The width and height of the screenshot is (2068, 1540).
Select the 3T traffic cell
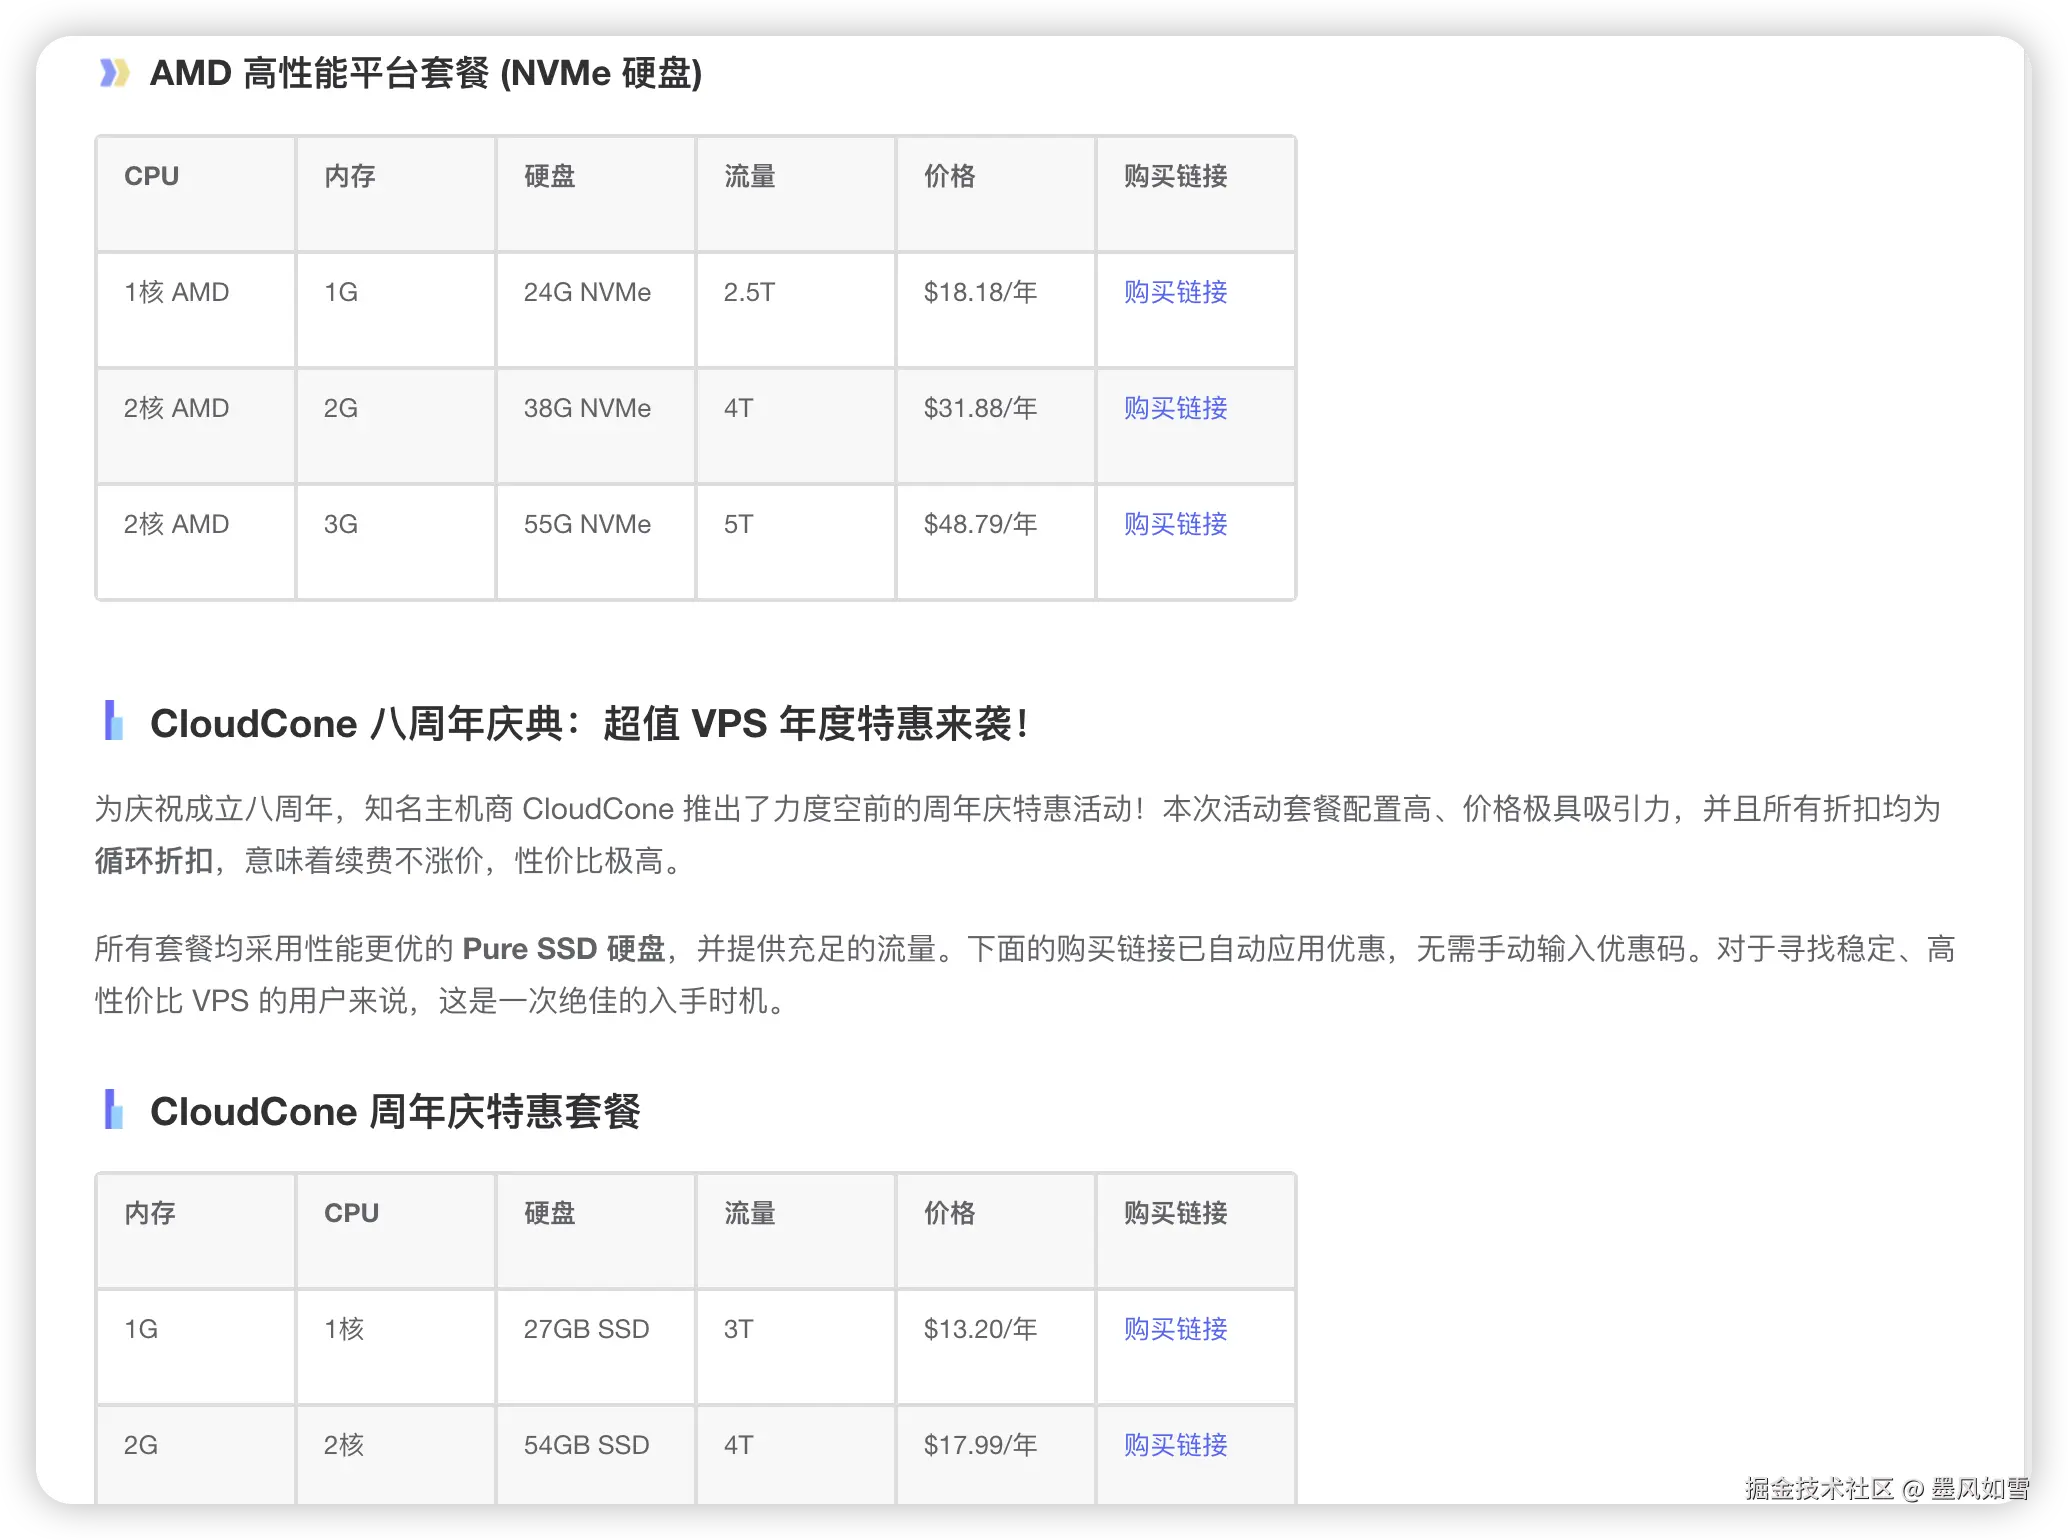pyautogui.click(x=796, y=1347)
